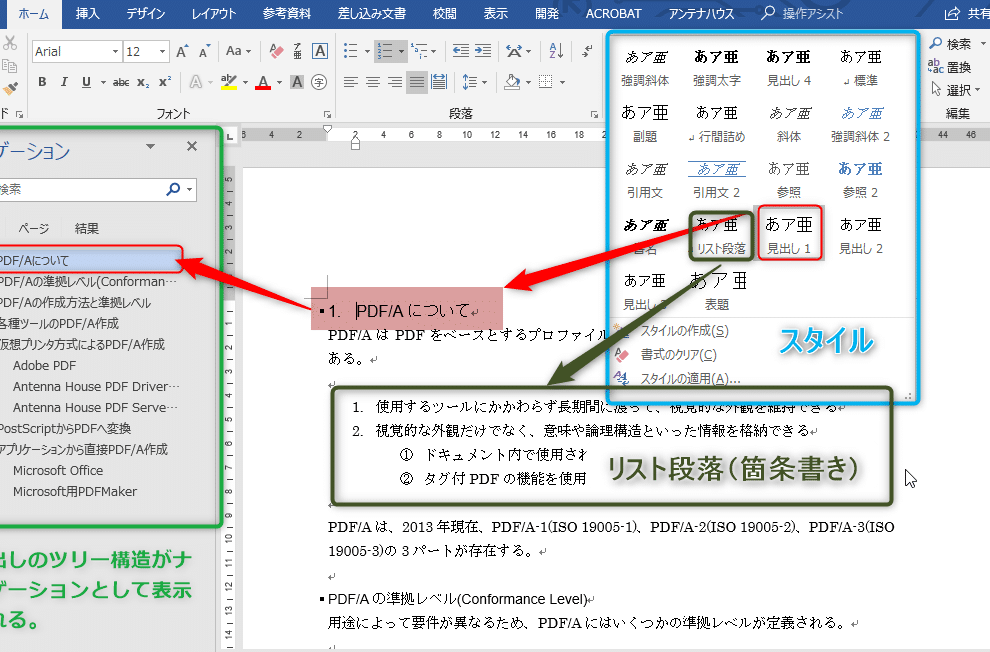Click the red font color swatch
This screenshot has height=652, width=990.
(263, 82)
